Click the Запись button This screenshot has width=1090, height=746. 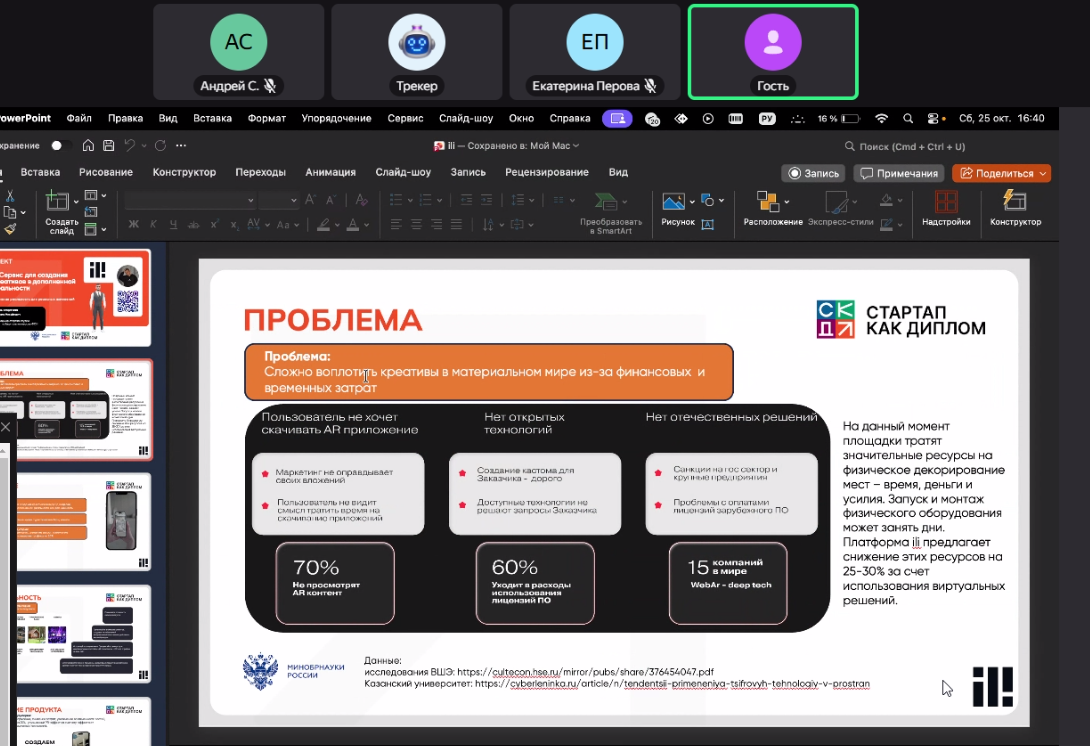click(813, 173)
